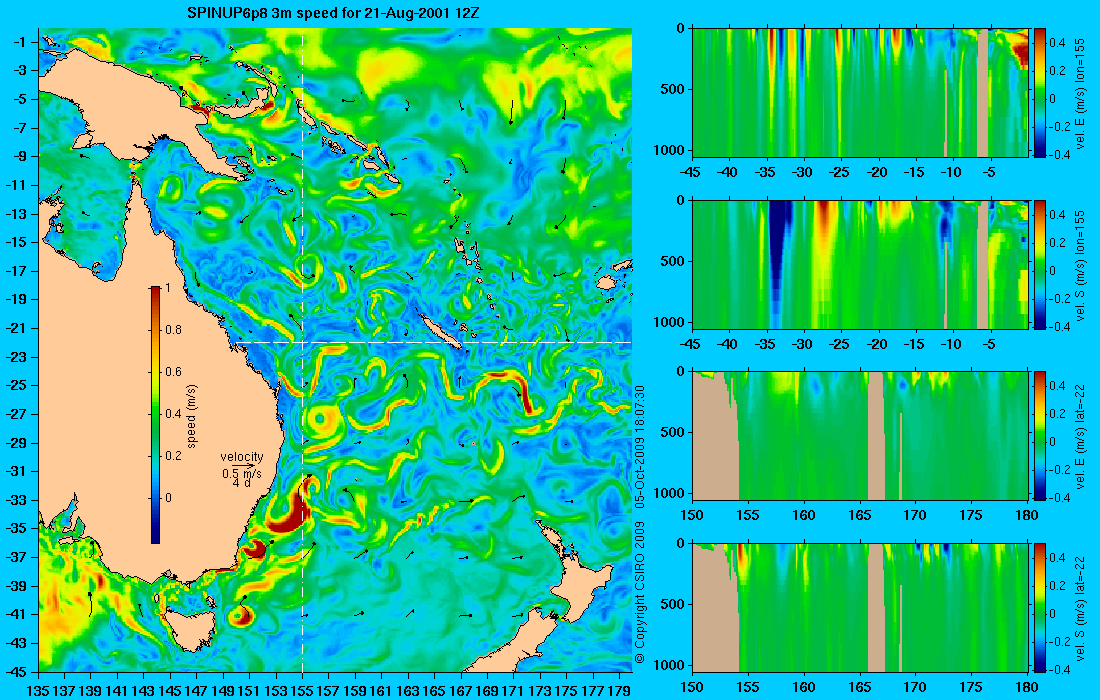Viewport: 1100px width, 700px height.
Task: Click "155" on the main map longitude axis
Action: [x=302, y=691]
